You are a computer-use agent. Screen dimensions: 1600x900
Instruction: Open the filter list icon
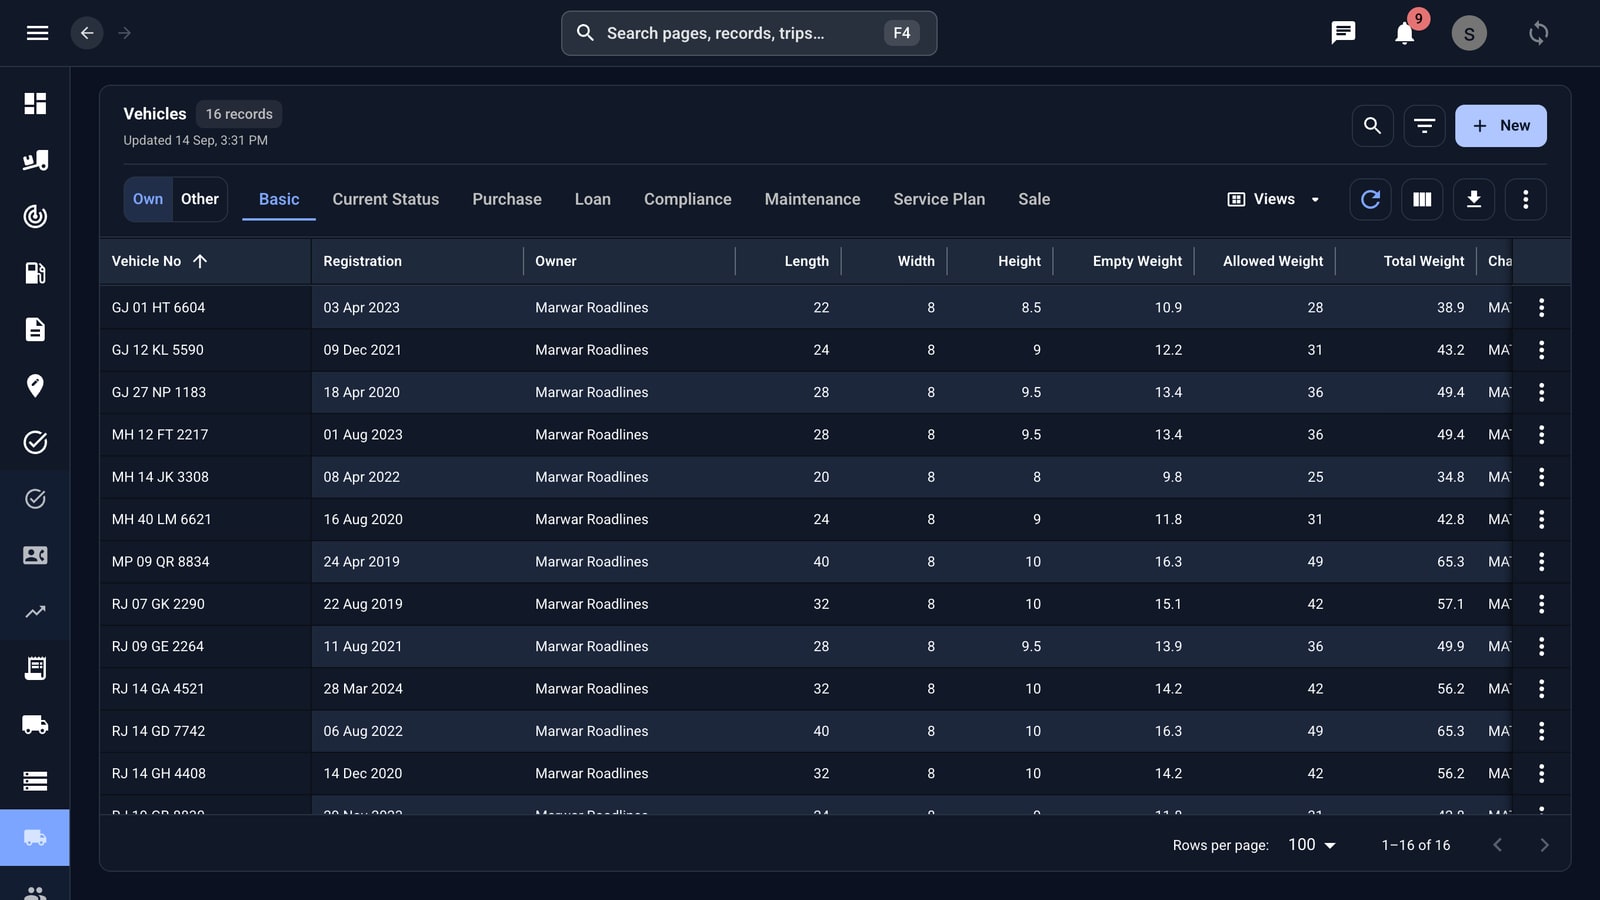click(x=1424, y=126)
